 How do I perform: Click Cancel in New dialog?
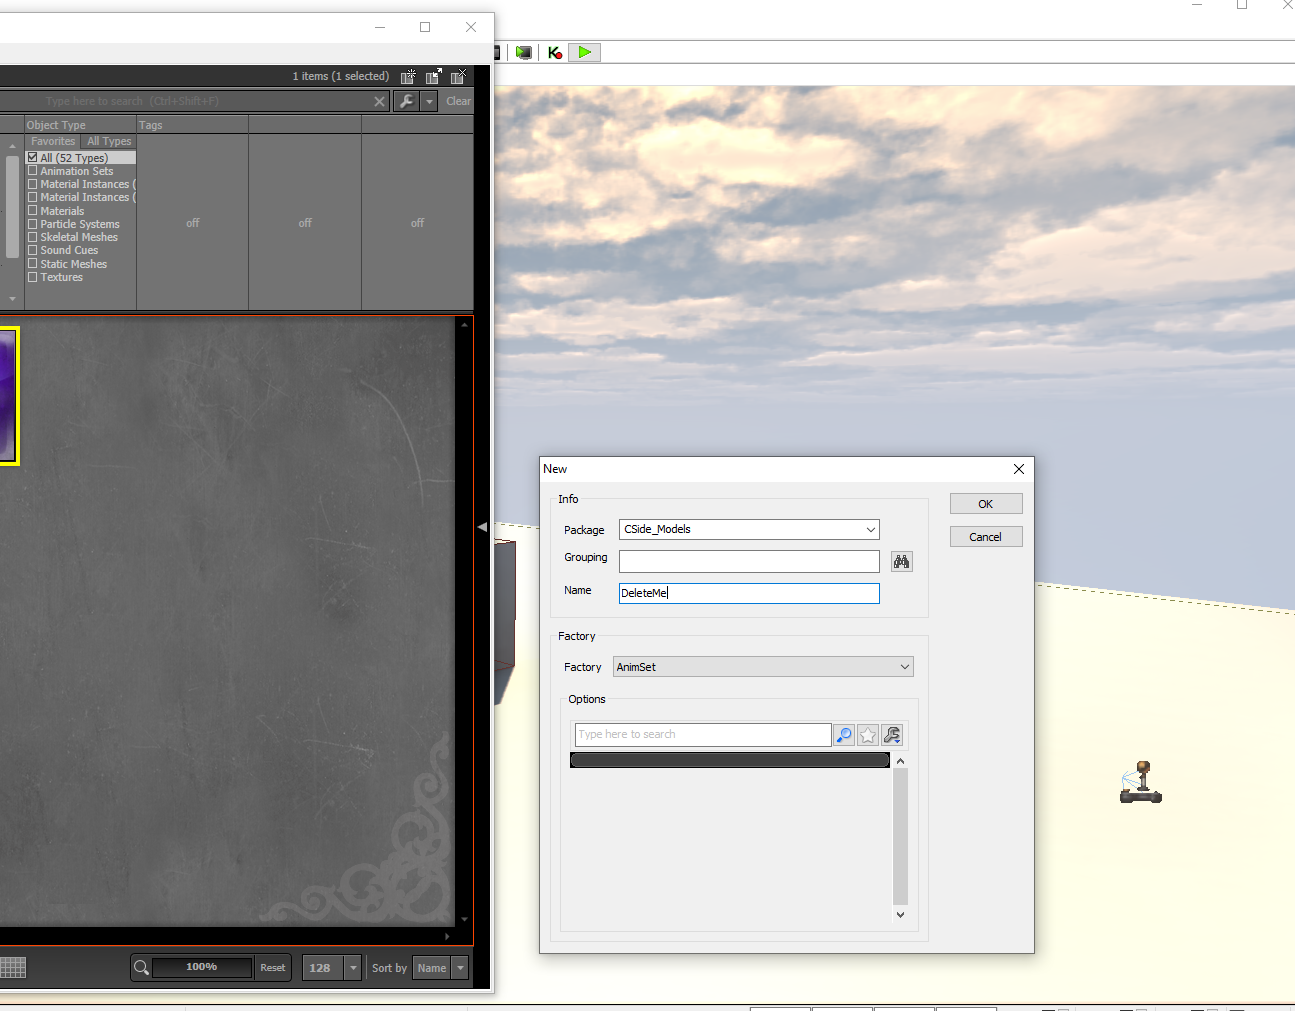click(x=986, y=537)
